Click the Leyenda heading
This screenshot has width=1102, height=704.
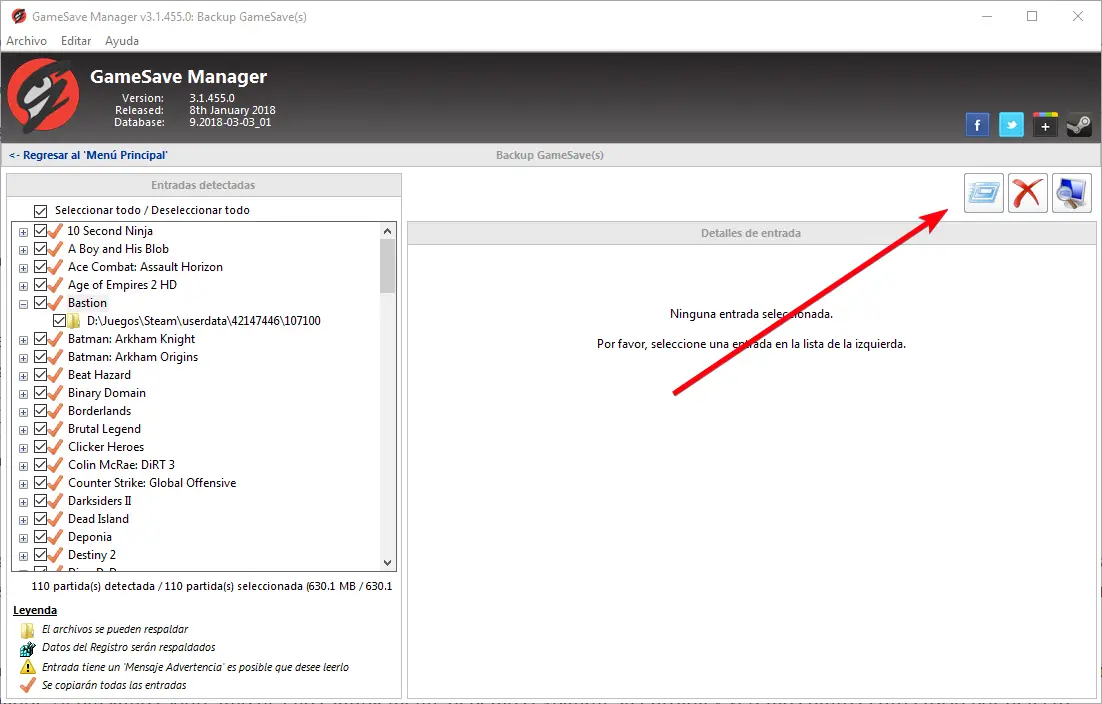(x=34, y=611)
